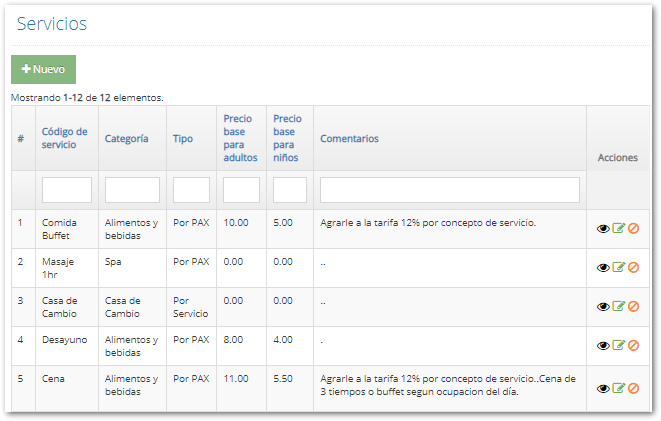Edit the Masaje 1hr service

click(x=618, y=268)
